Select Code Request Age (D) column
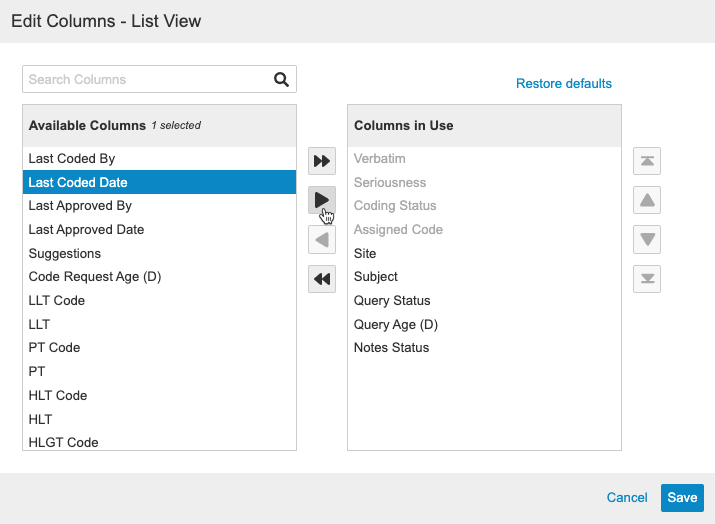715x524 pixels. 95,277
